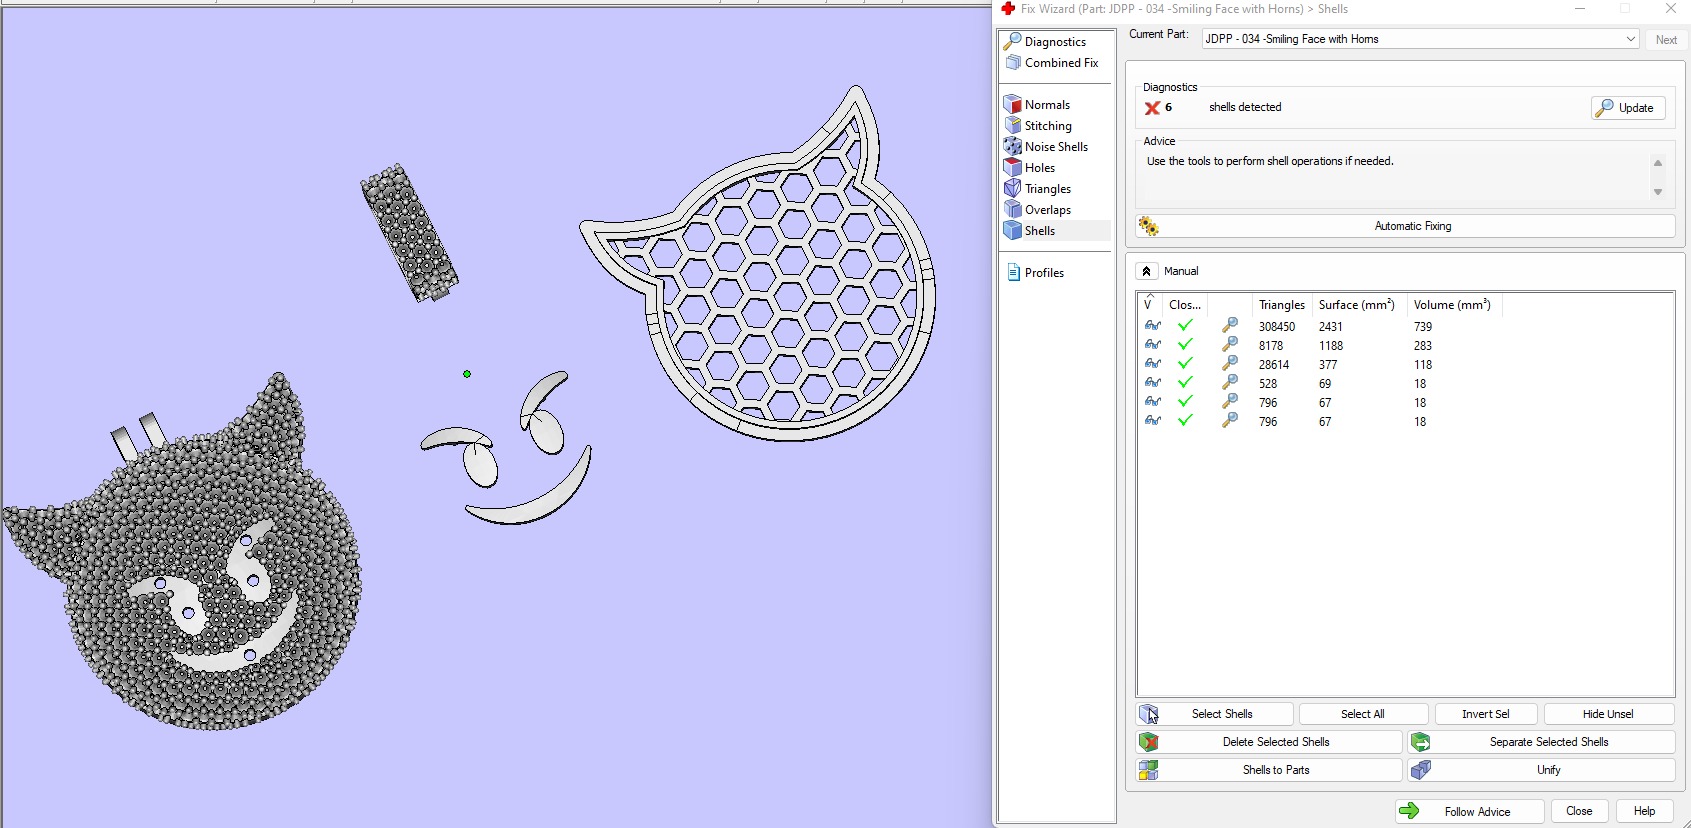This screenshot has height=828, width=1691.
Task: Click the surface value 1188
Action: click(1331, 346)
